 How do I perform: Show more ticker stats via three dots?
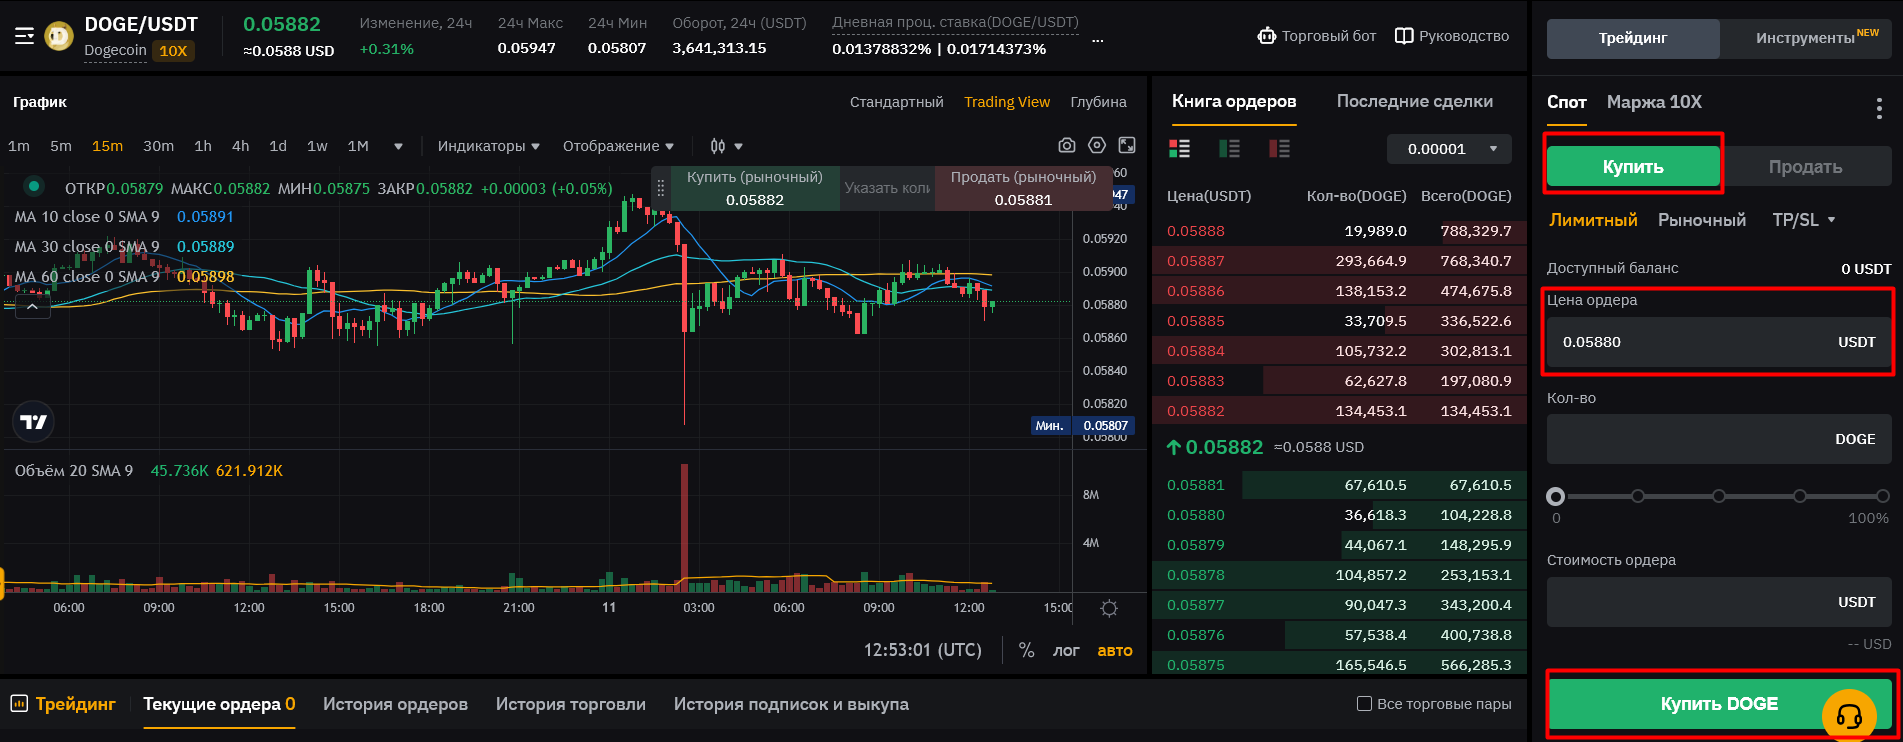(1098, 41)
